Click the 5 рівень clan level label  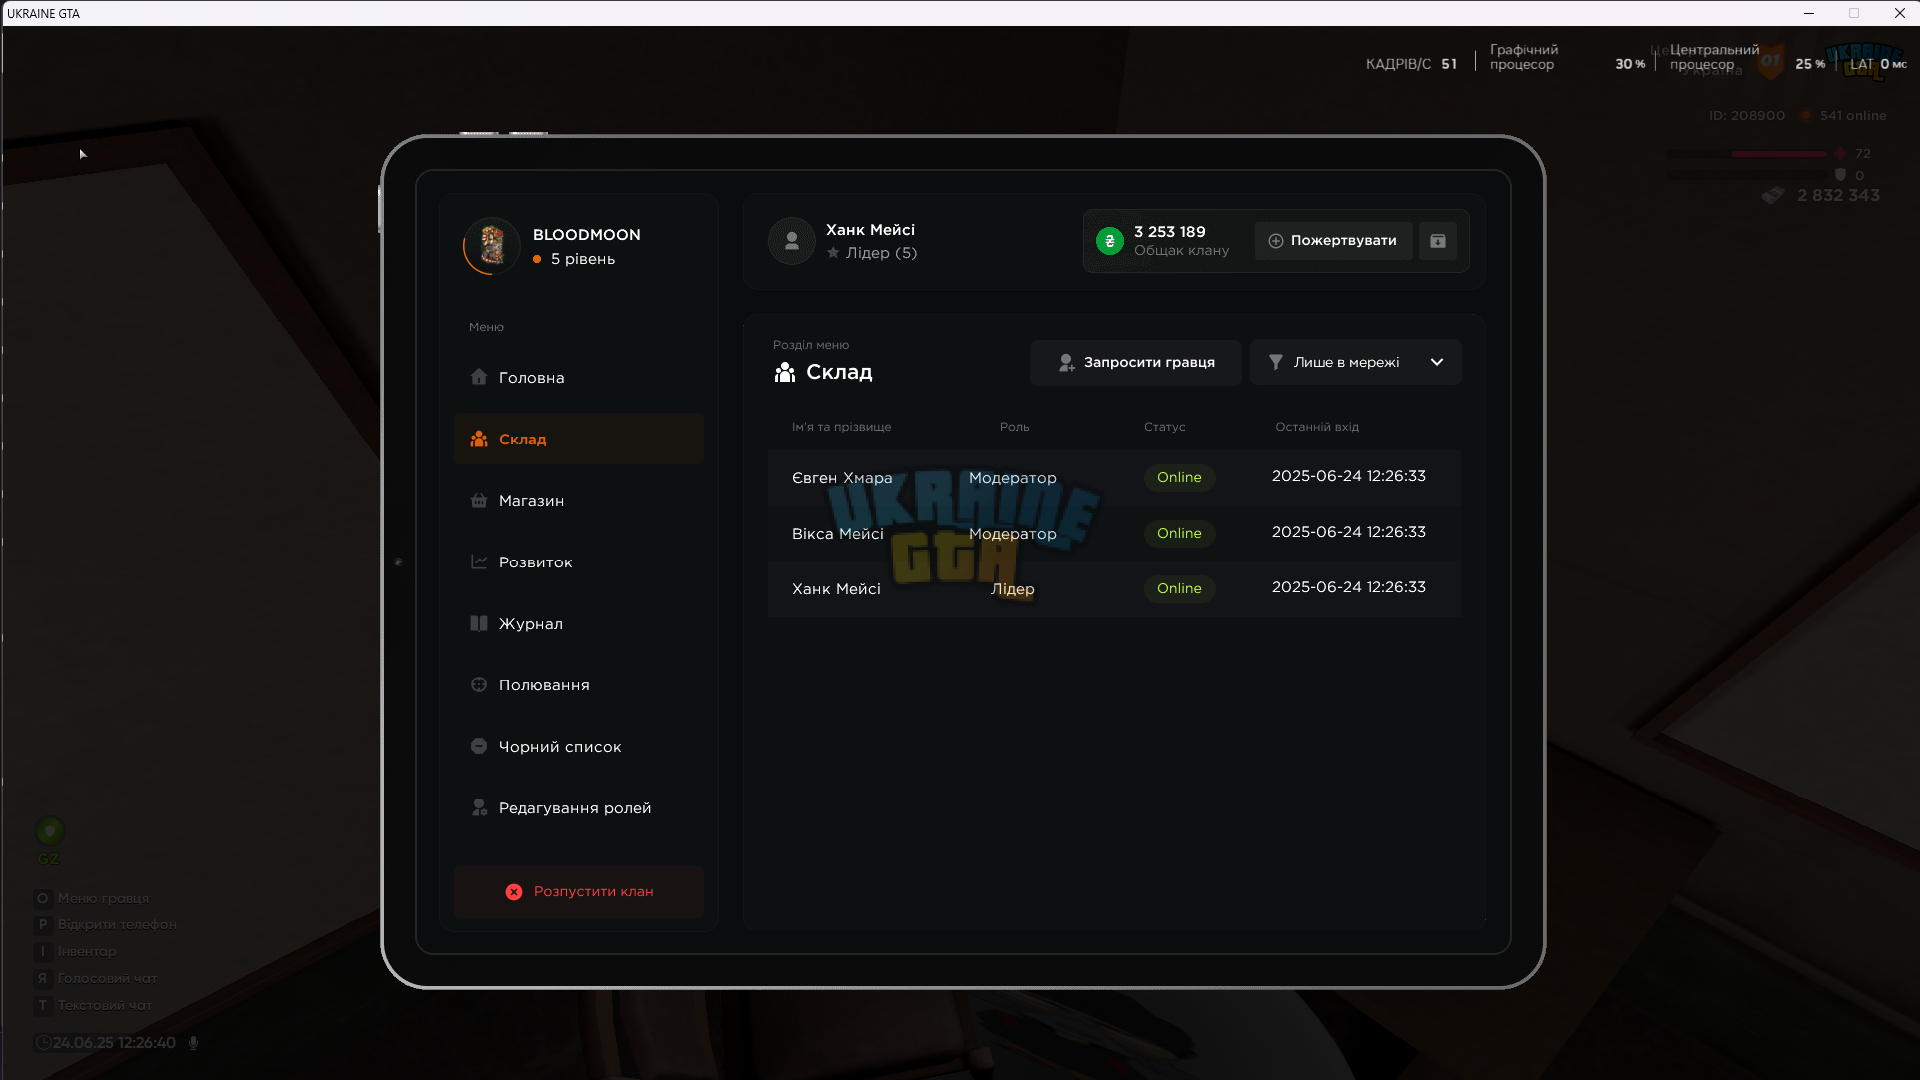(x=583, y=259)
